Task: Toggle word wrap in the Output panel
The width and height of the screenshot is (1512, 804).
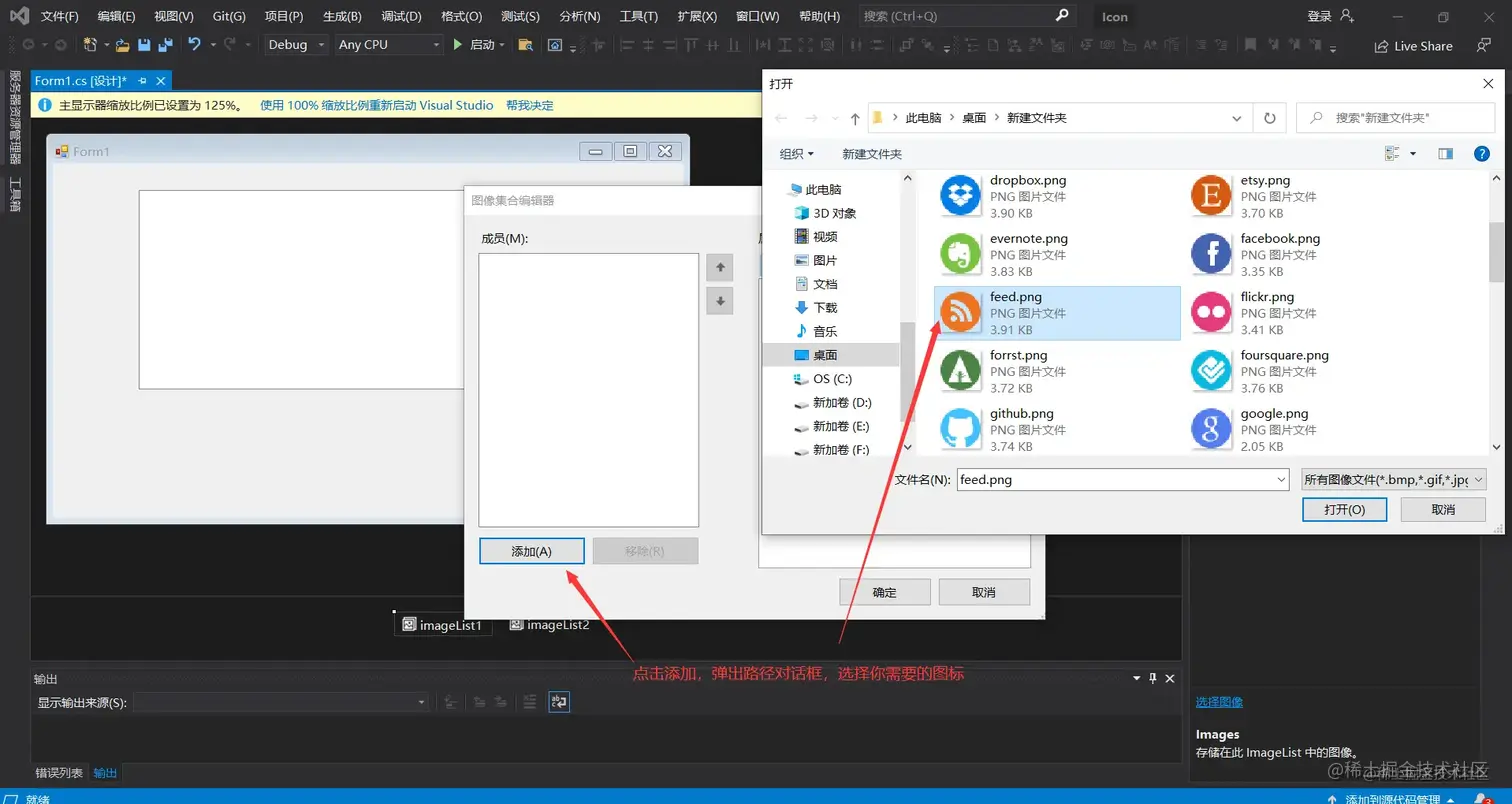Action: click(x=559, y=702)
